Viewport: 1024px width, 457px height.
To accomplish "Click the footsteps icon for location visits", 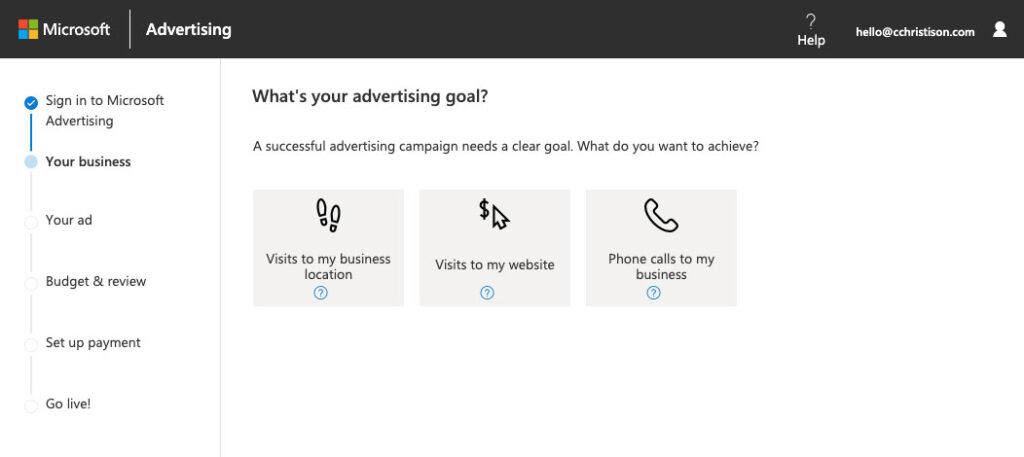I will click(328, 213).
